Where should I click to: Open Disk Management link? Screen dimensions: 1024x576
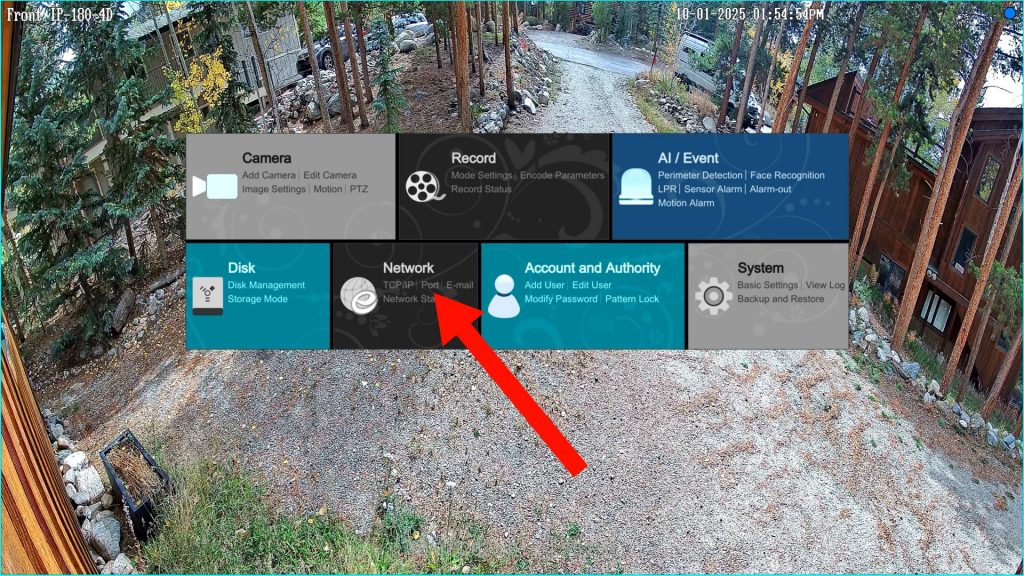tap(266, 285)
